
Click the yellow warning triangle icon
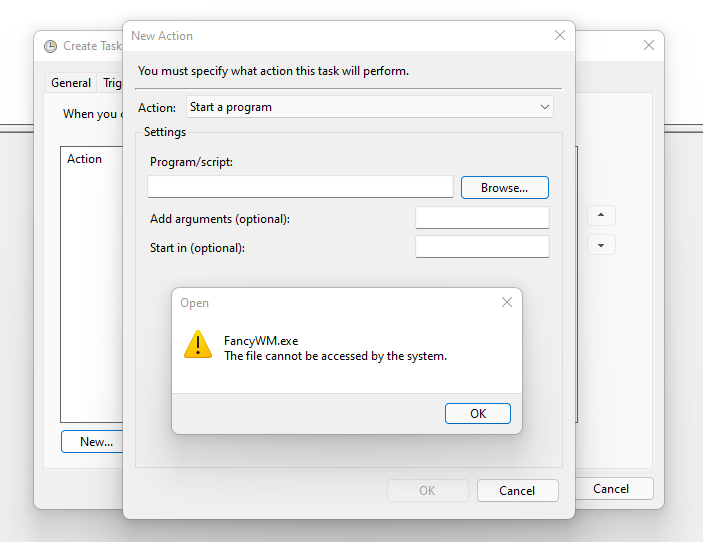coord(198,345)
